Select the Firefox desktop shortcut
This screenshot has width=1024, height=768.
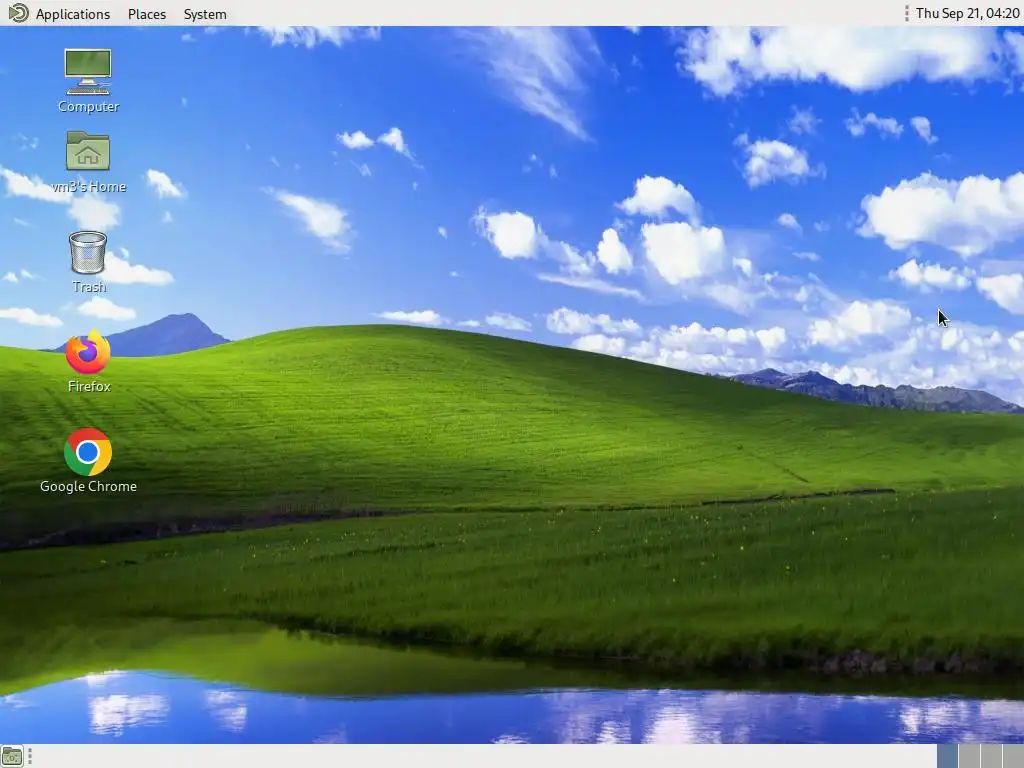[x=88, y=362]
